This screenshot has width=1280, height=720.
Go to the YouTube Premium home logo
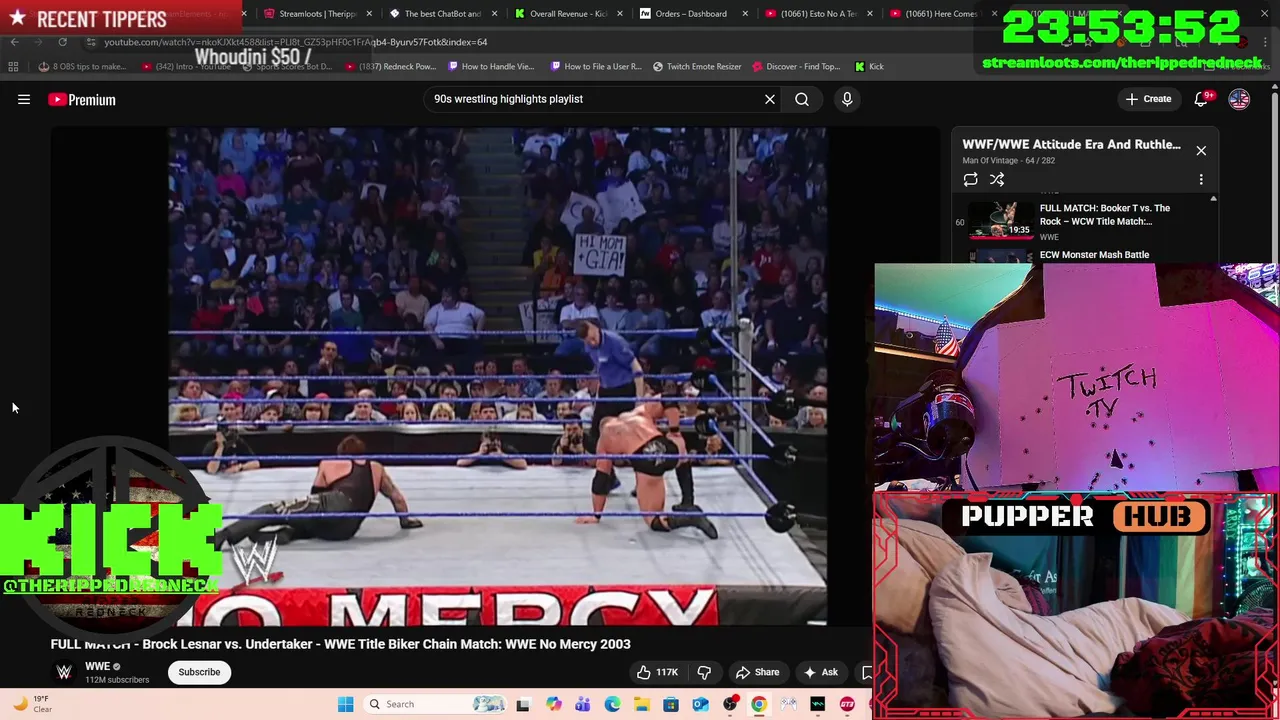(x=82, y=99)
